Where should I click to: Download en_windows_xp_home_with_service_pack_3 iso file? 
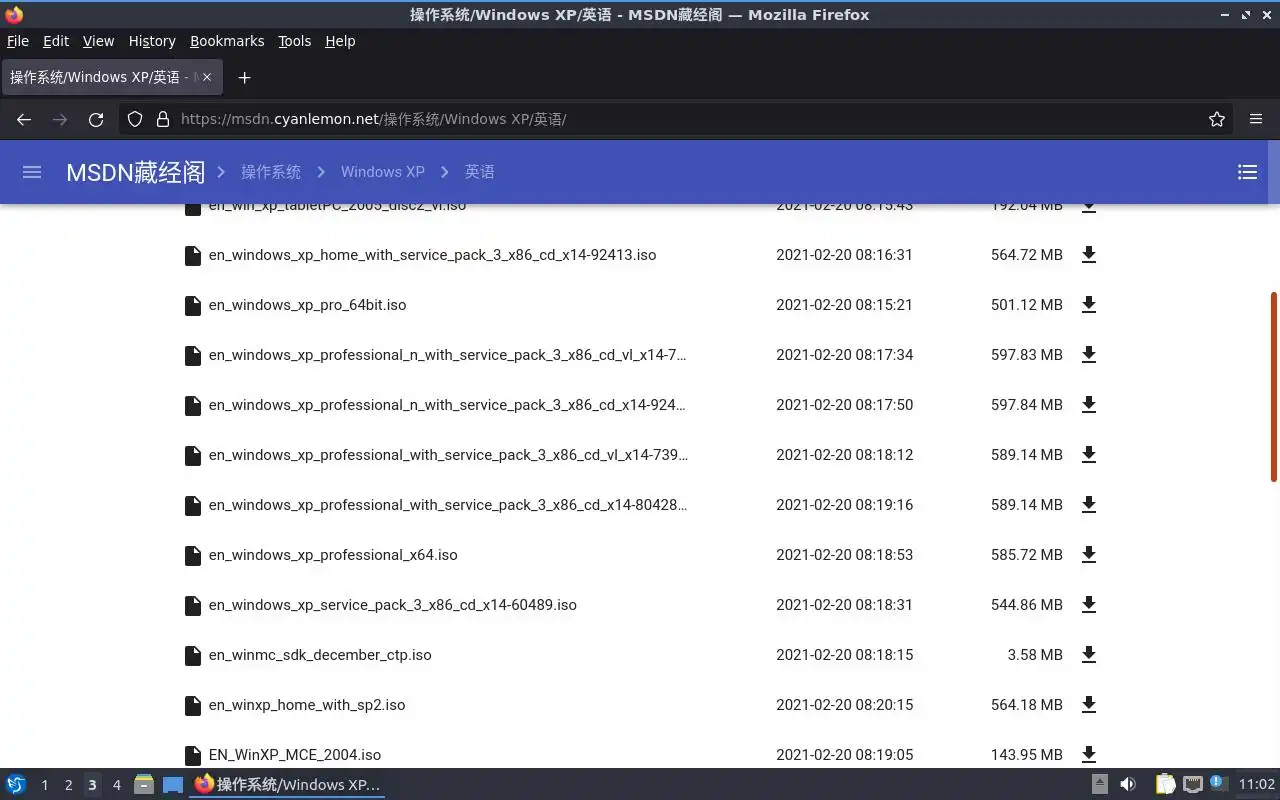point(1089,255)
